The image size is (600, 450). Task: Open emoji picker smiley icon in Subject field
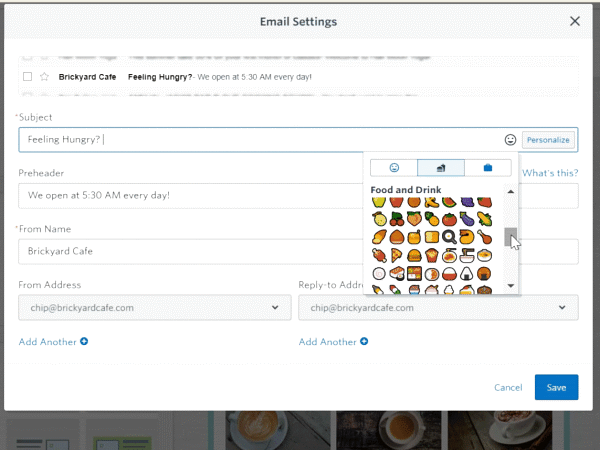[x=510, y=140]
